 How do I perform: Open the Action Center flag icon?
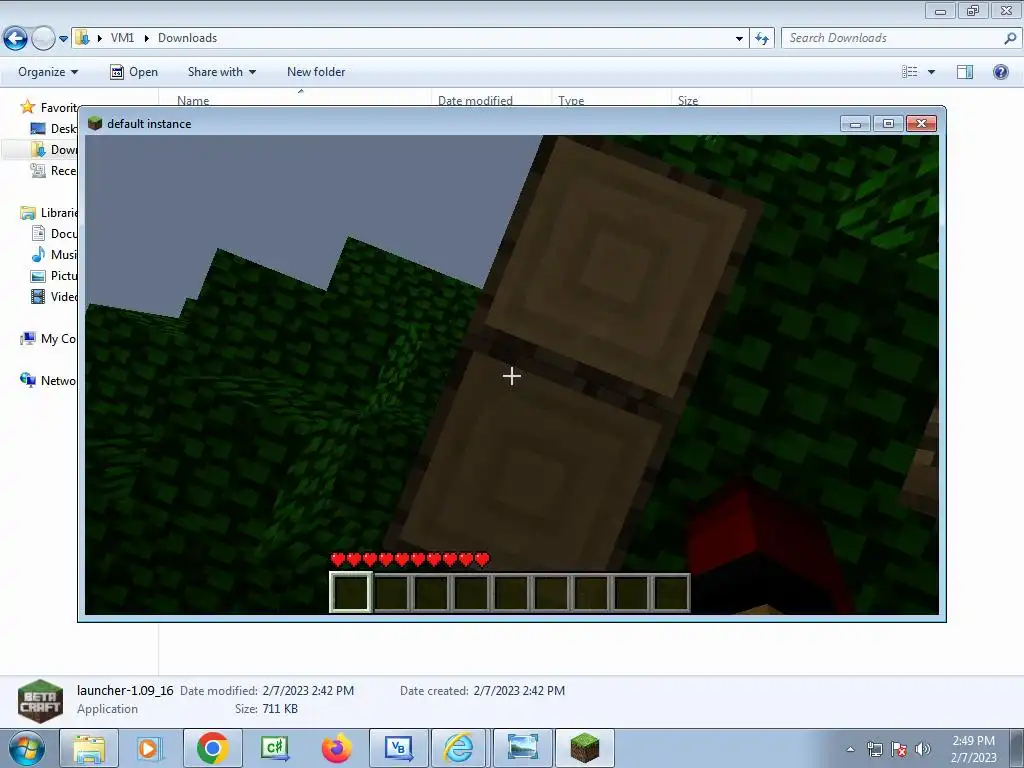point(899,749)
